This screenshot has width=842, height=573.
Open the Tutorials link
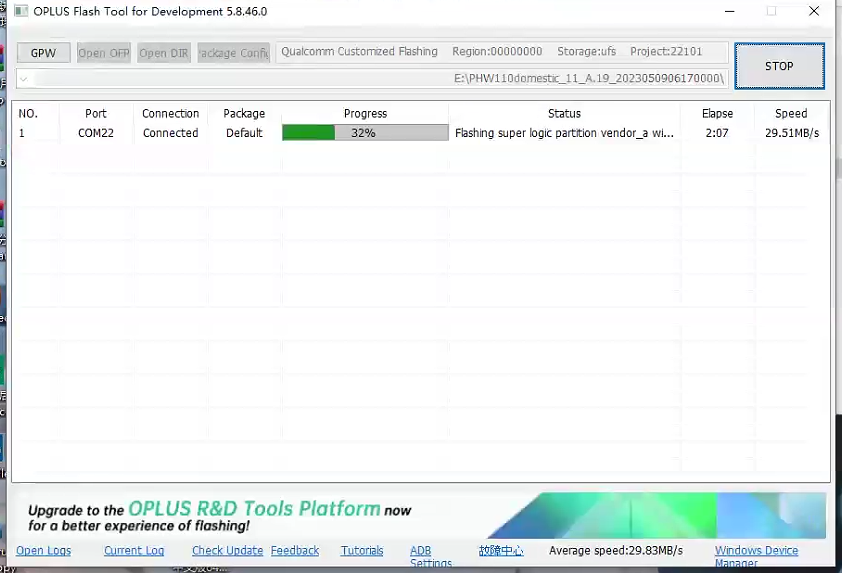tap(362, 550)
